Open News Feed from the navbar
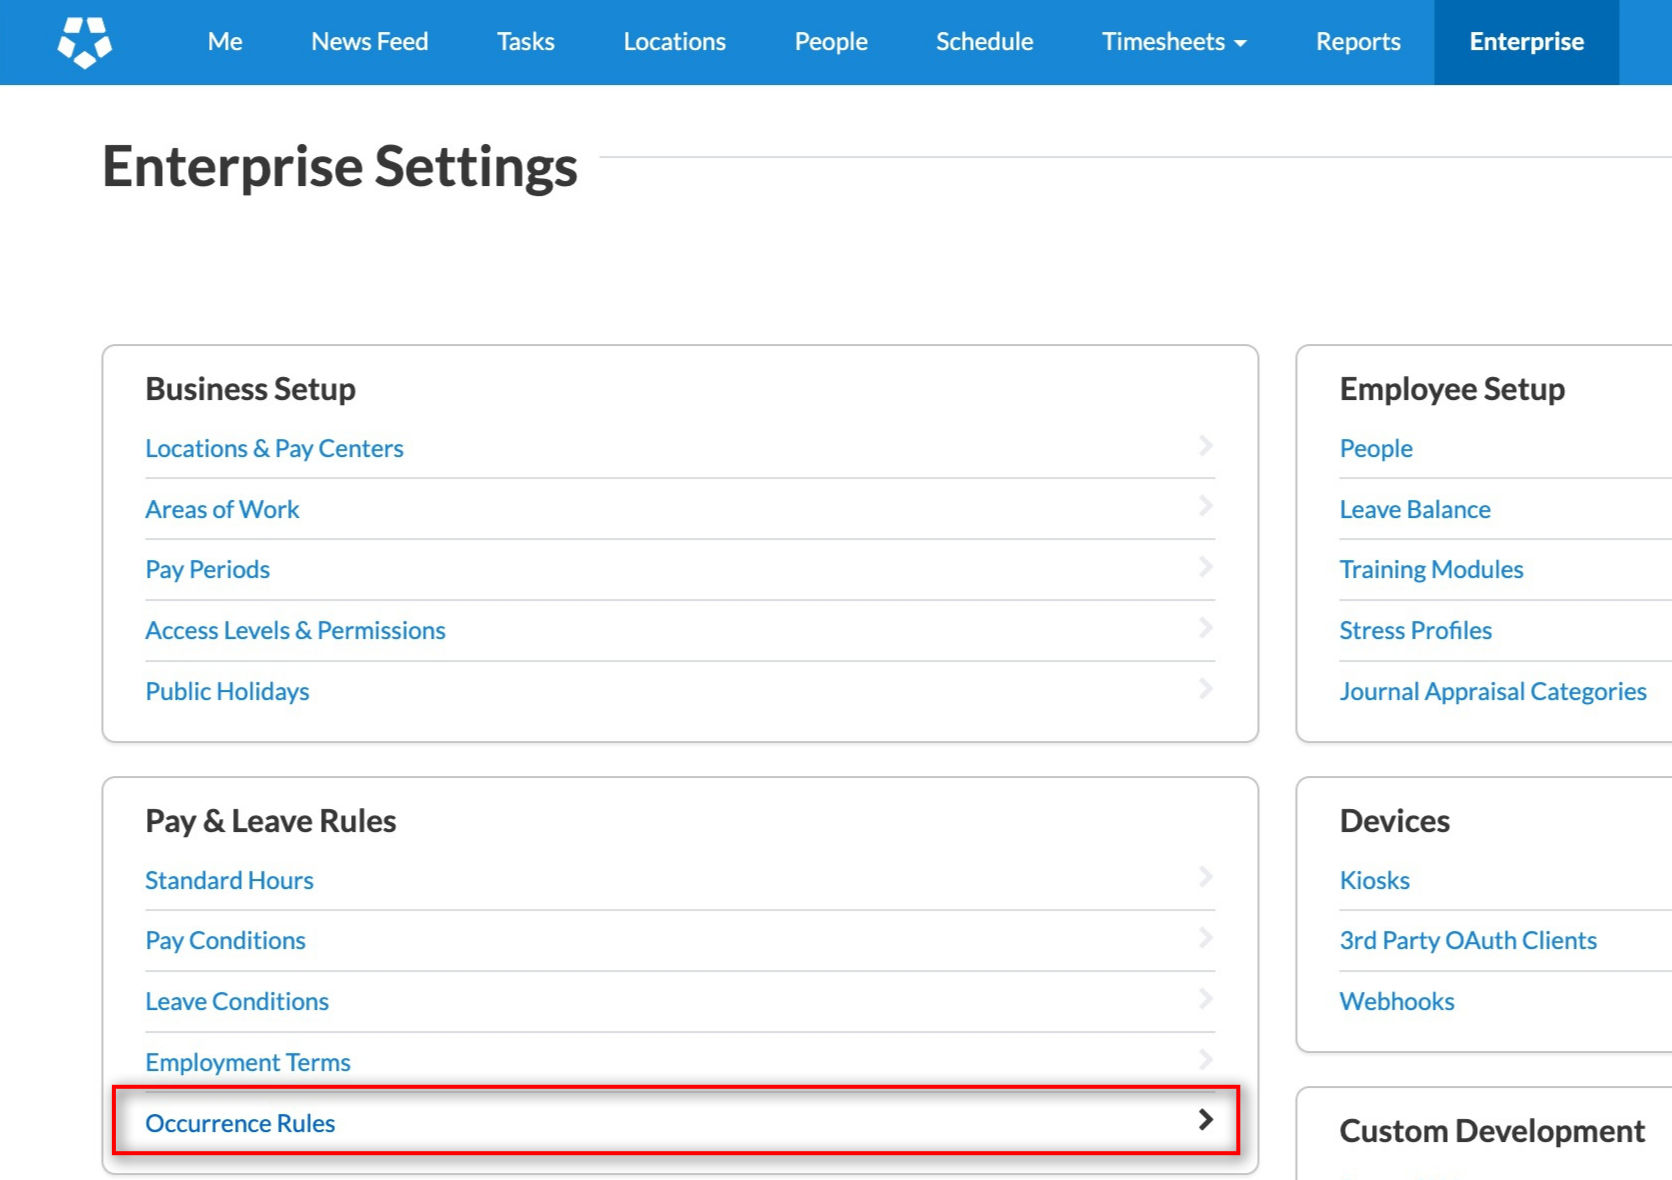Viewport: 1672px width, 1180px height. [369, 42]
